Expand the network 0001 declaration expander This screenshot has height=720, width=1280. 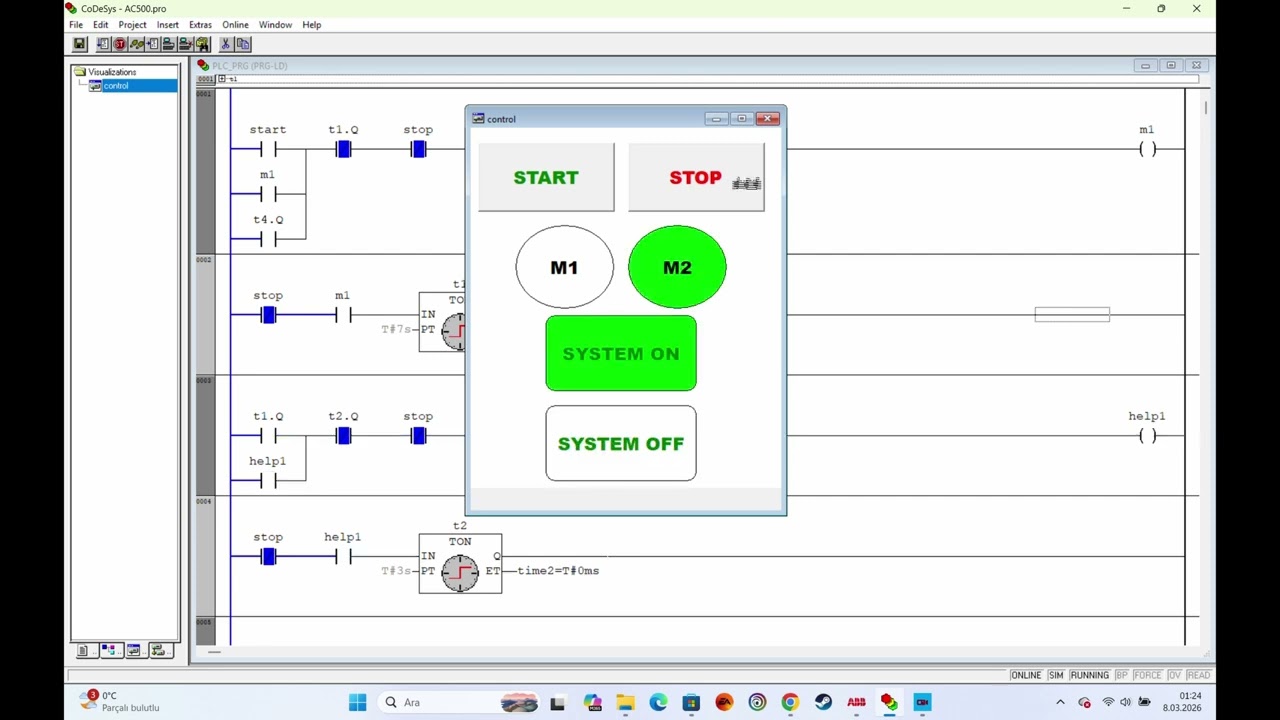[222, 79]
